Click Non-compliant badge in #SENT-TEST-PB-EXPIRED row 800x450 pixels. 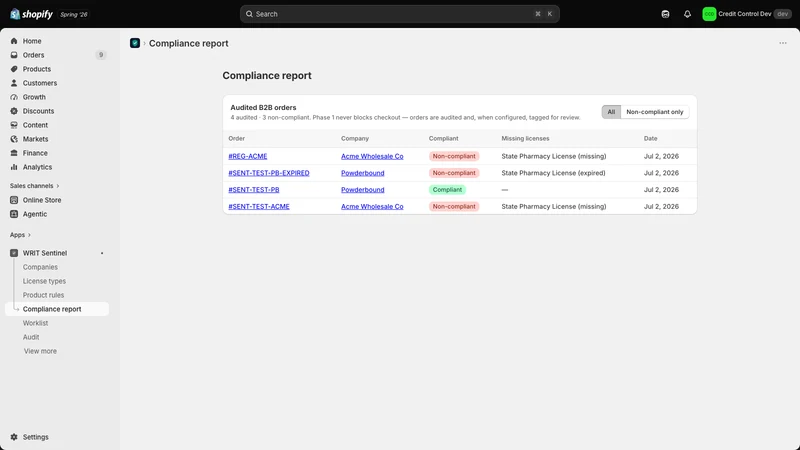coord(454,173)
